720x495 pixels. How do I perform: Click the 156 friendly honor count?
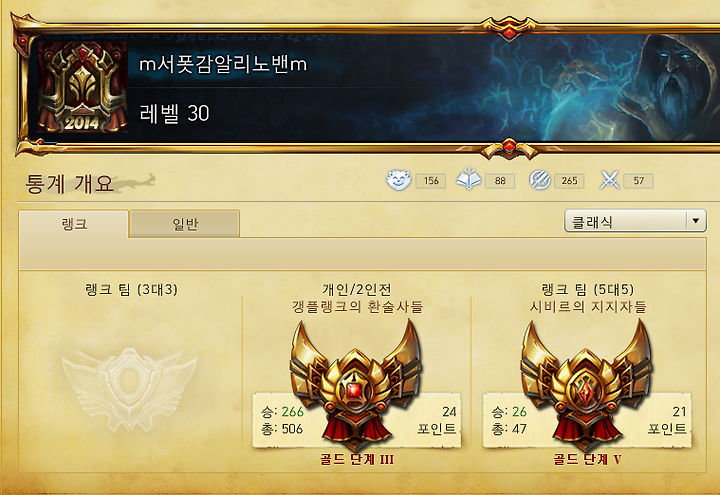(431, 181)
